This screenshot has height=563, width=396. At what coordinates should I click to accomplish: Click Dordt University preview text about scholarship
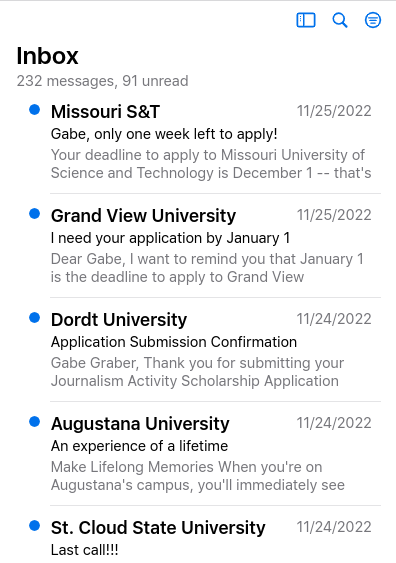pyautogui.click(x=197, y=372)
